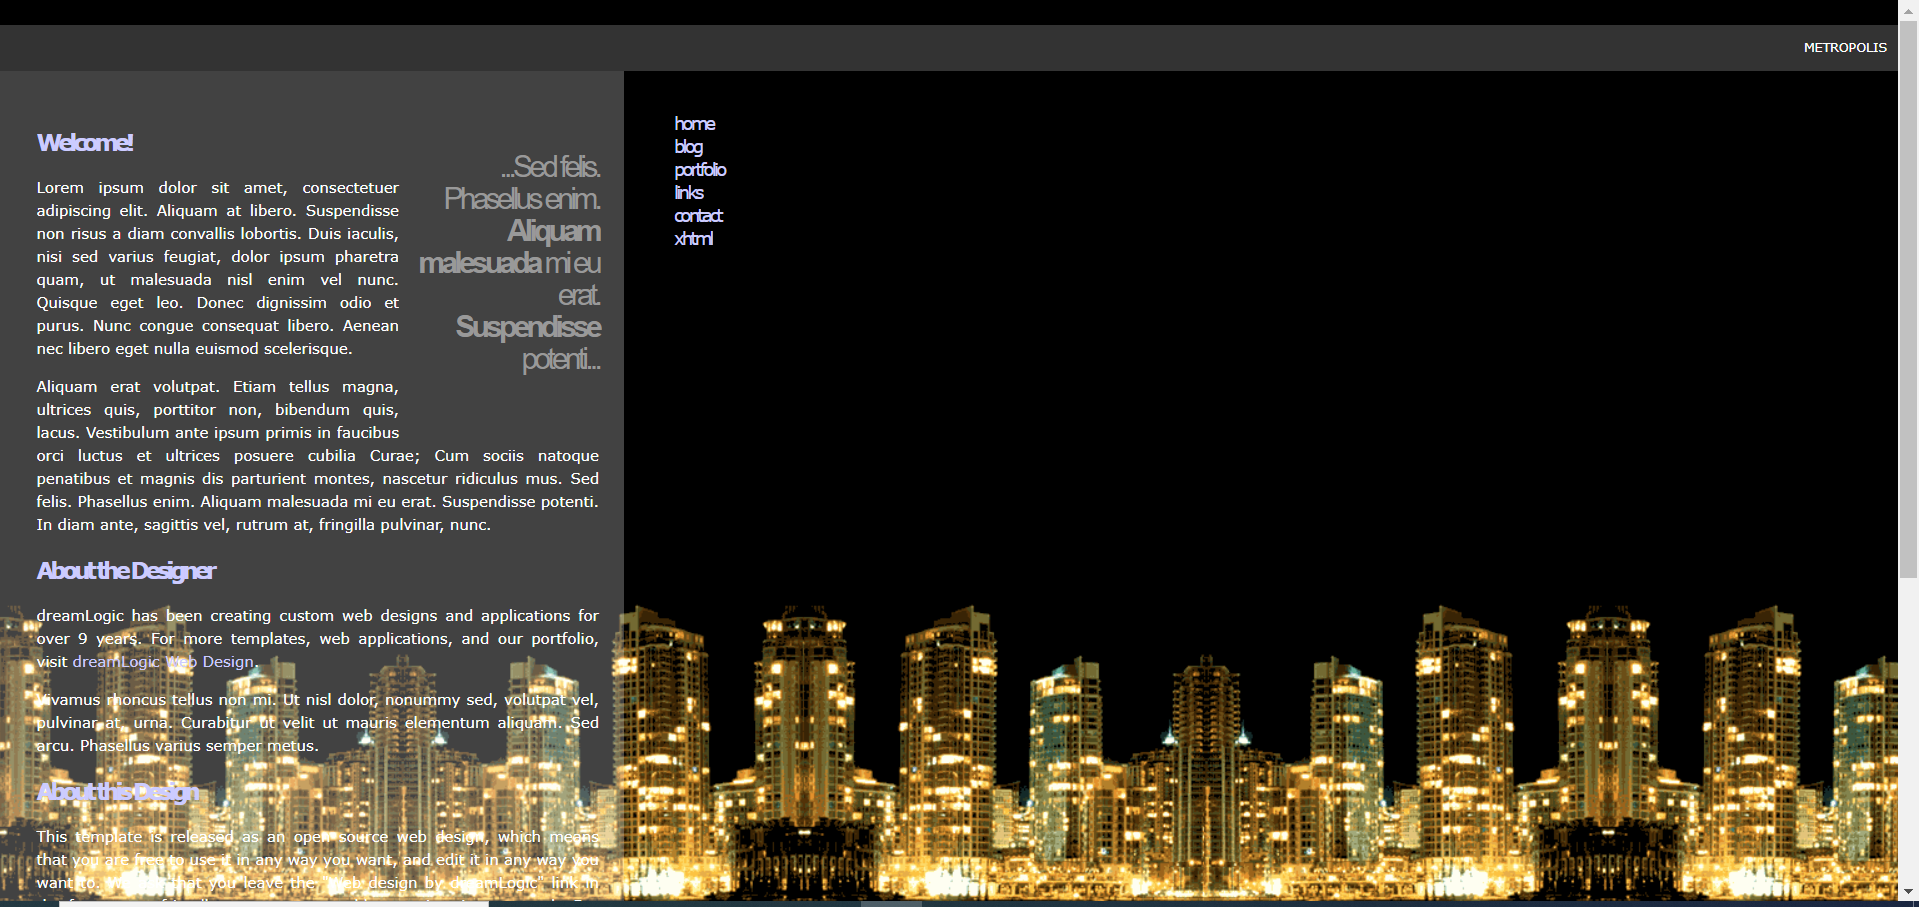Image resolution: width=1919 pixels, height=907 pixels.
Task: Select the links menu item
Action: click(689, 193)
